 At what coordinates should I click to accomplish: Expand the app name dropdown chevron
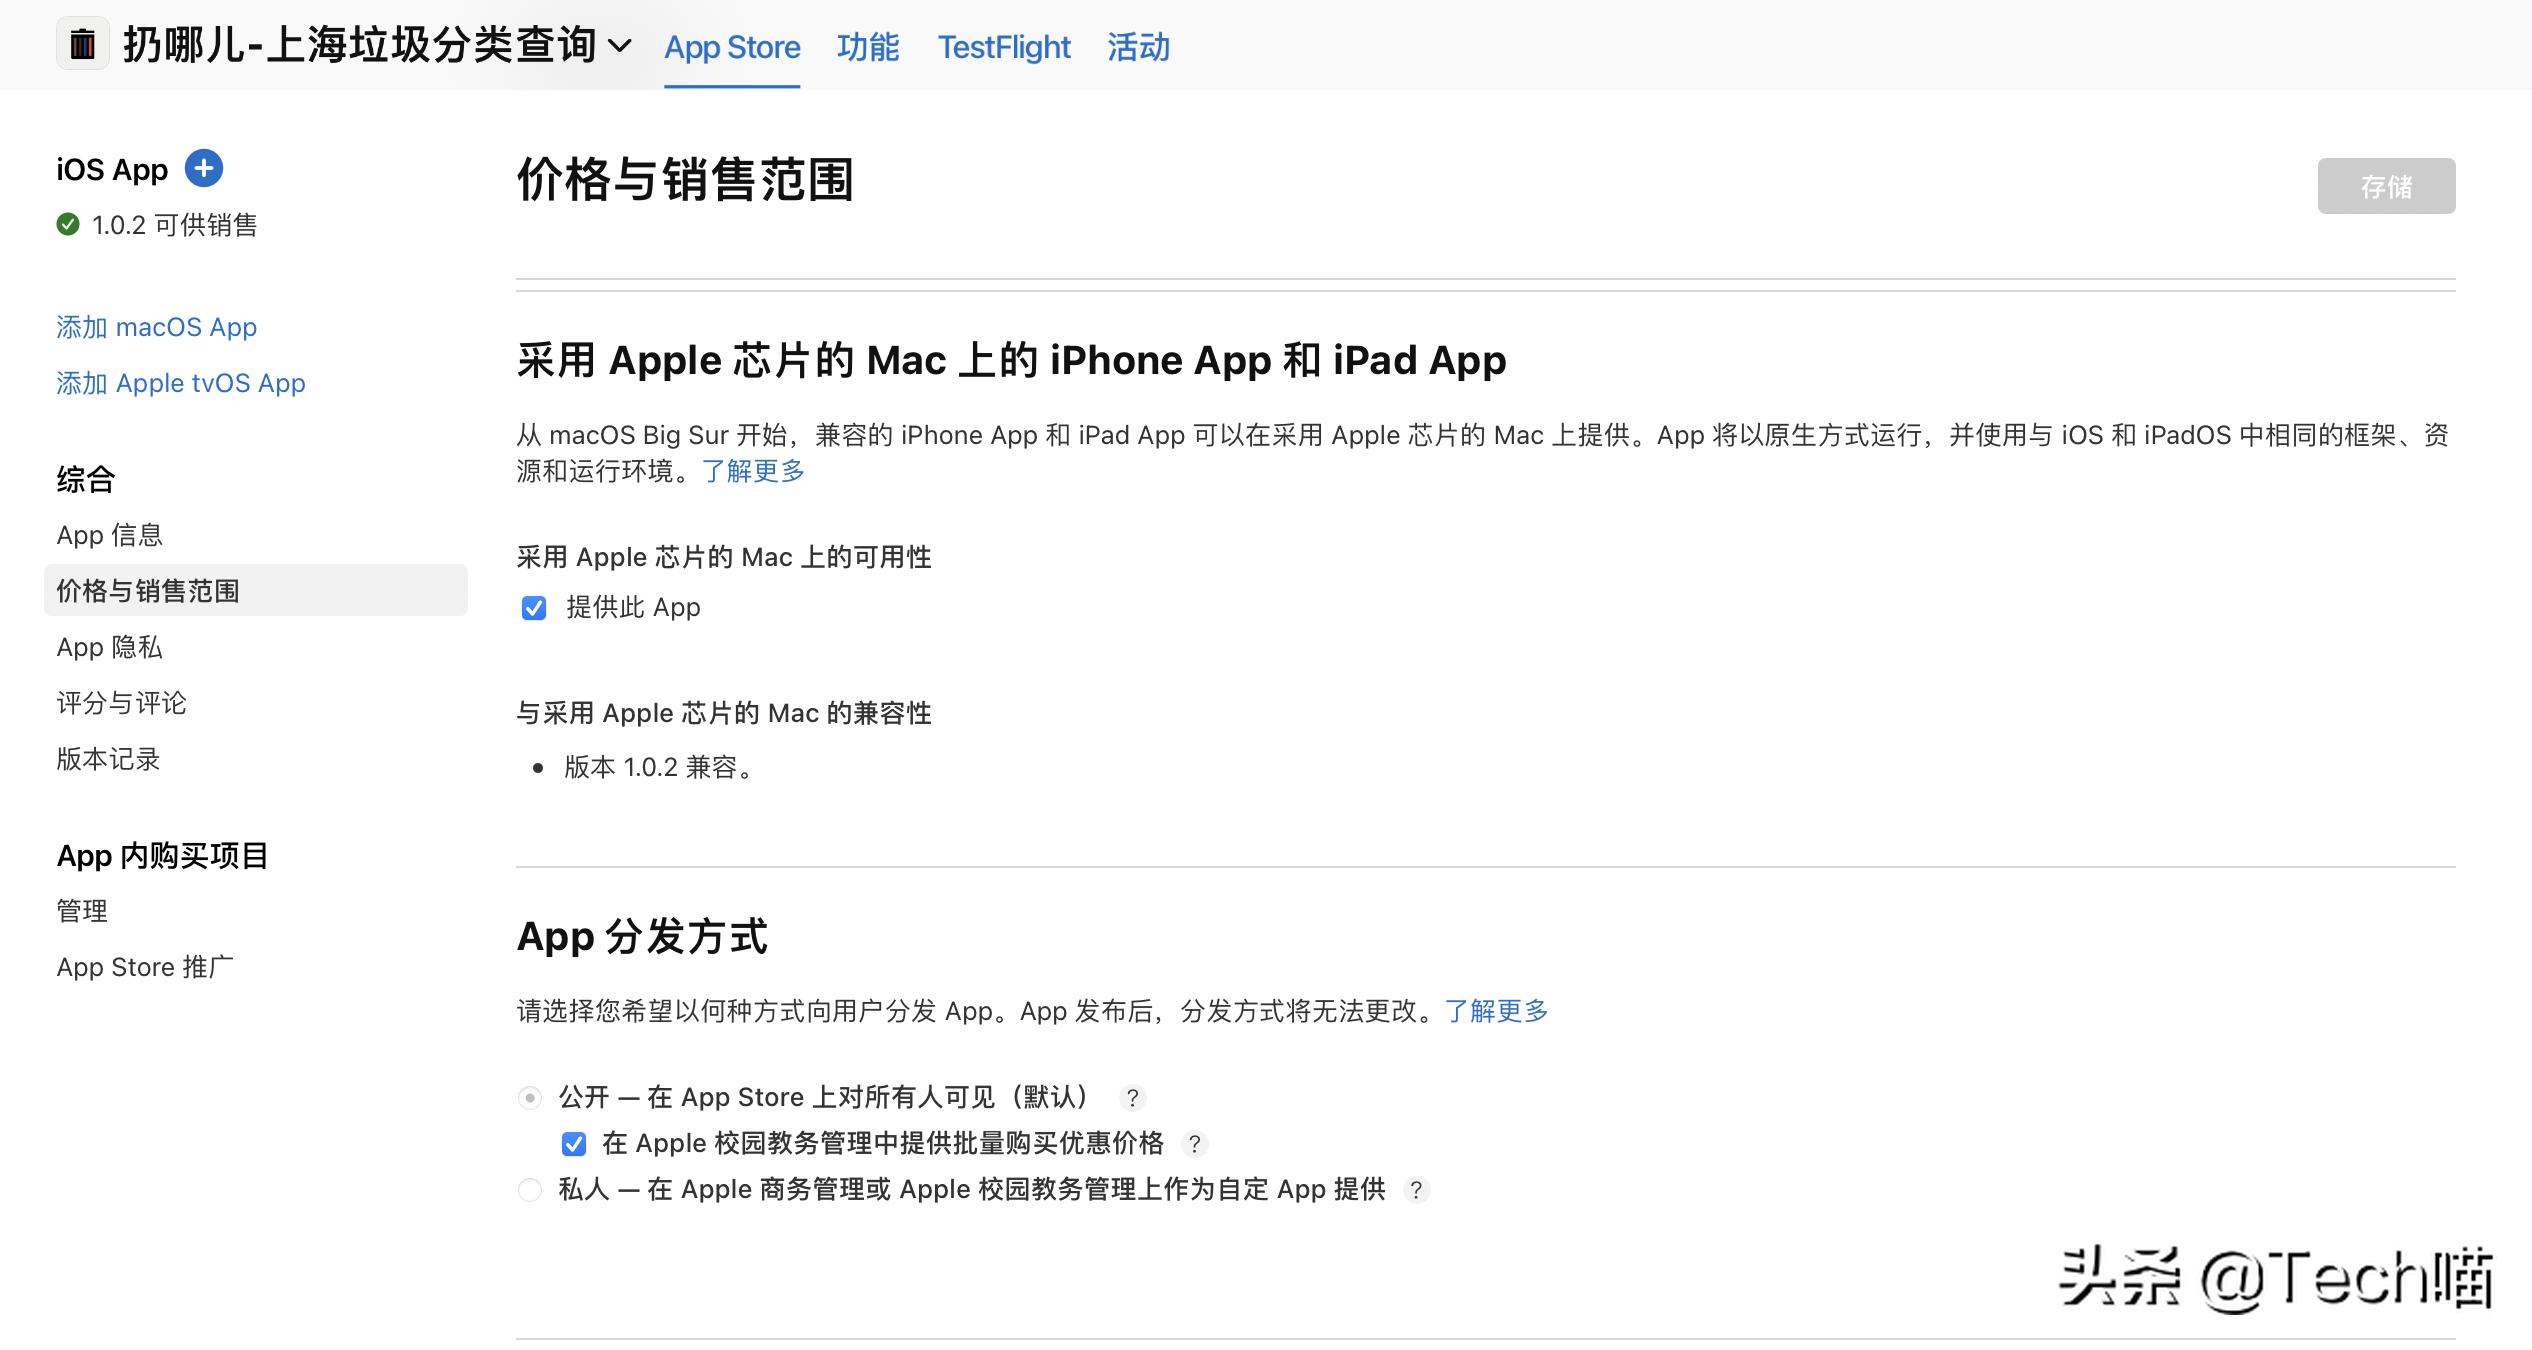pos(622,46)
